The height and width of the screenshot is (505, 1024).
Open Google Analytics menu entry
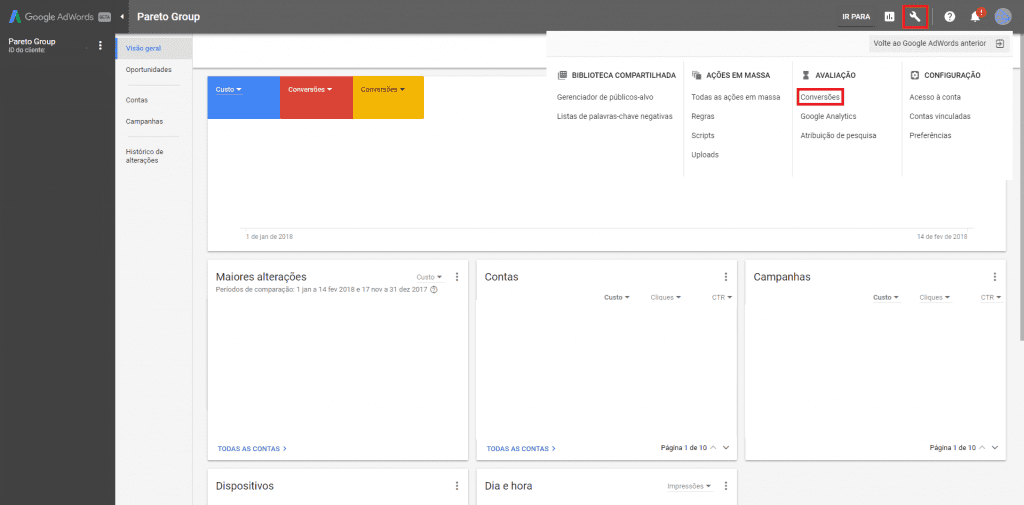click(x=828, y=116)
